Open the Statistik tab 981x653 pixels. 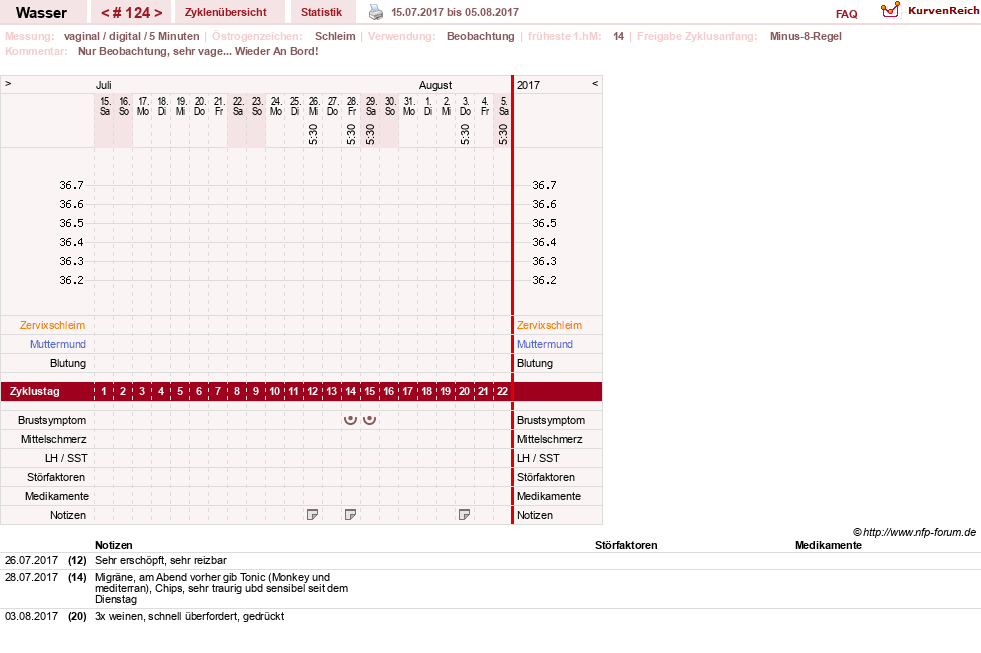pos(322,12)
